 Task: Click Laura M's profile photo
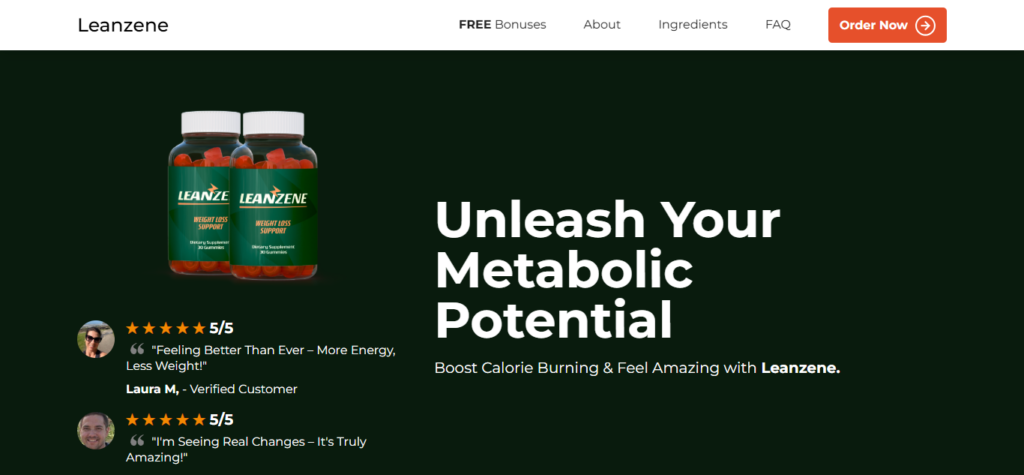[x=96, y=339]
